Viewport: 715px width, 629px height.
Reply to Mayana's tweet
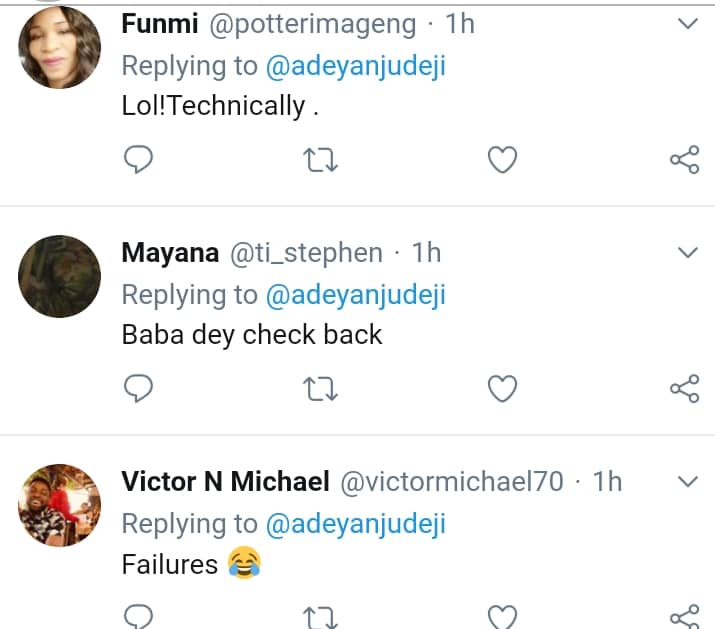[x=137, y=387]
